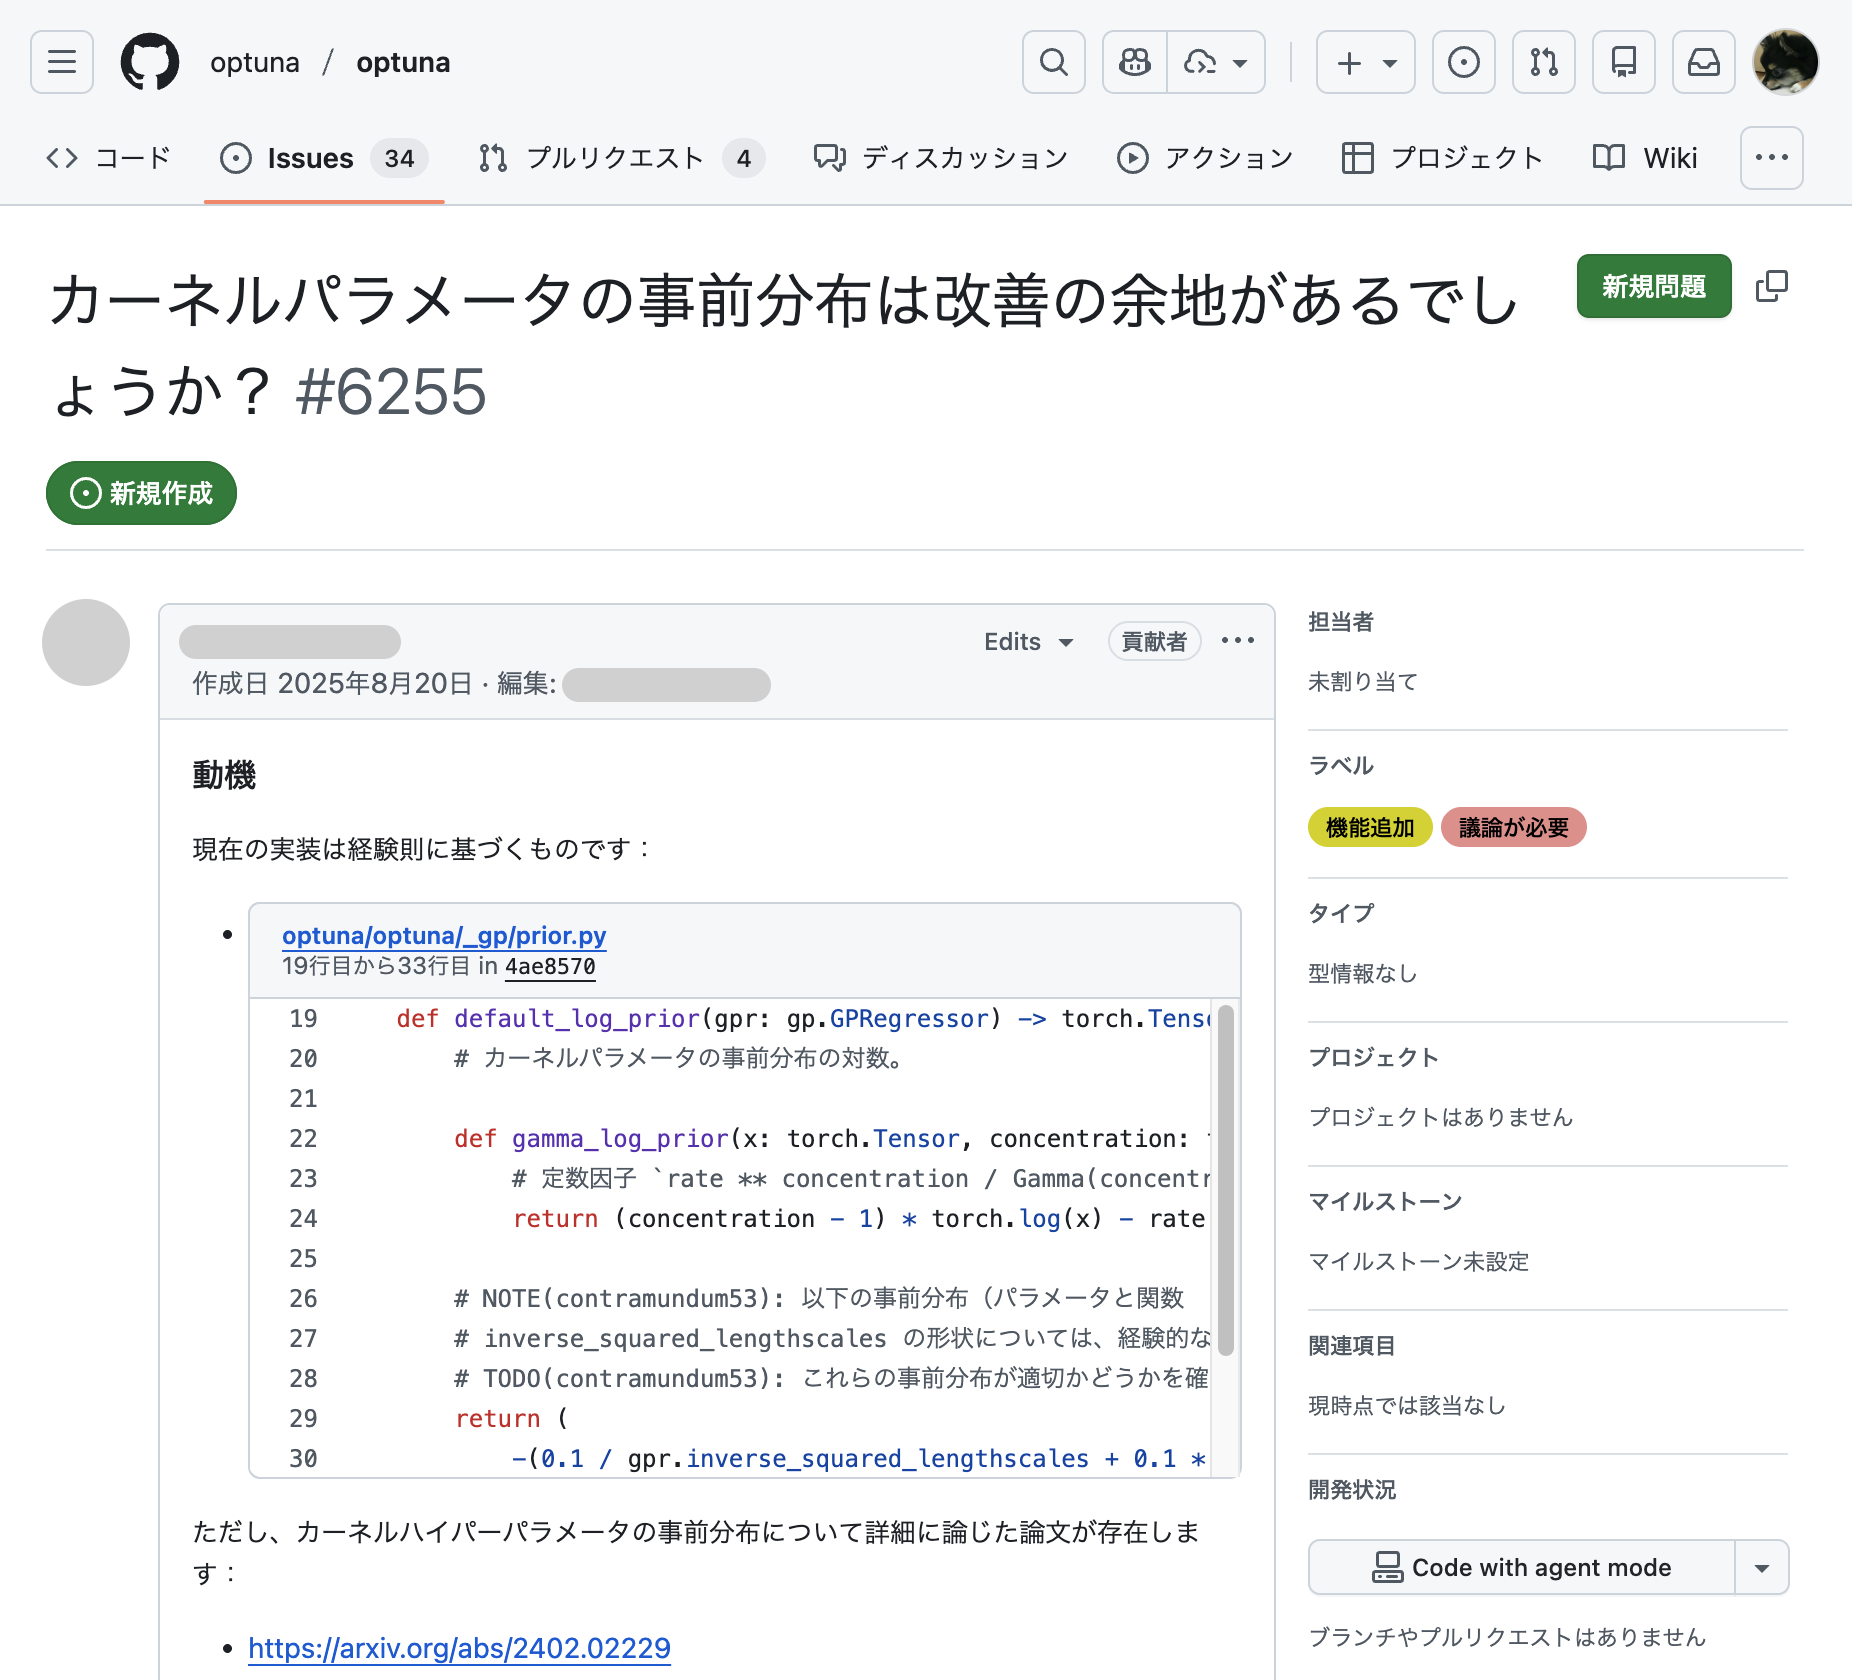Go to GitHub homepage via Octocat logo
The width and height of the screenshot is (1852, 1680).
[x=150, y=62]
